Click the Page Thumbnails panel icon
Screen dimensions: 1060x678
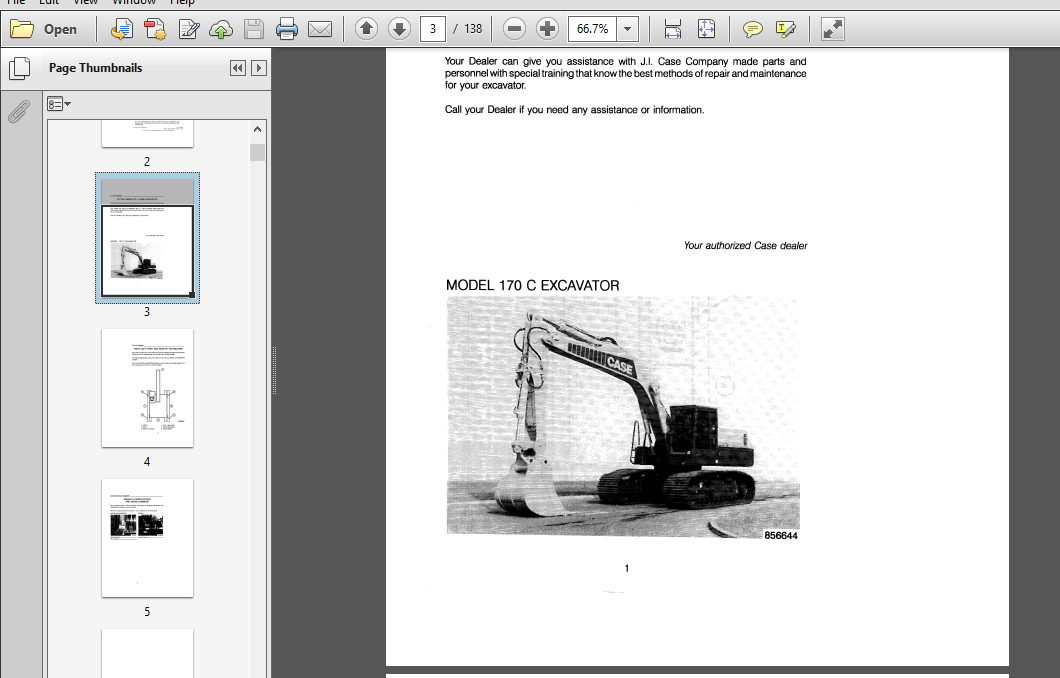click(x=19, y=68)
